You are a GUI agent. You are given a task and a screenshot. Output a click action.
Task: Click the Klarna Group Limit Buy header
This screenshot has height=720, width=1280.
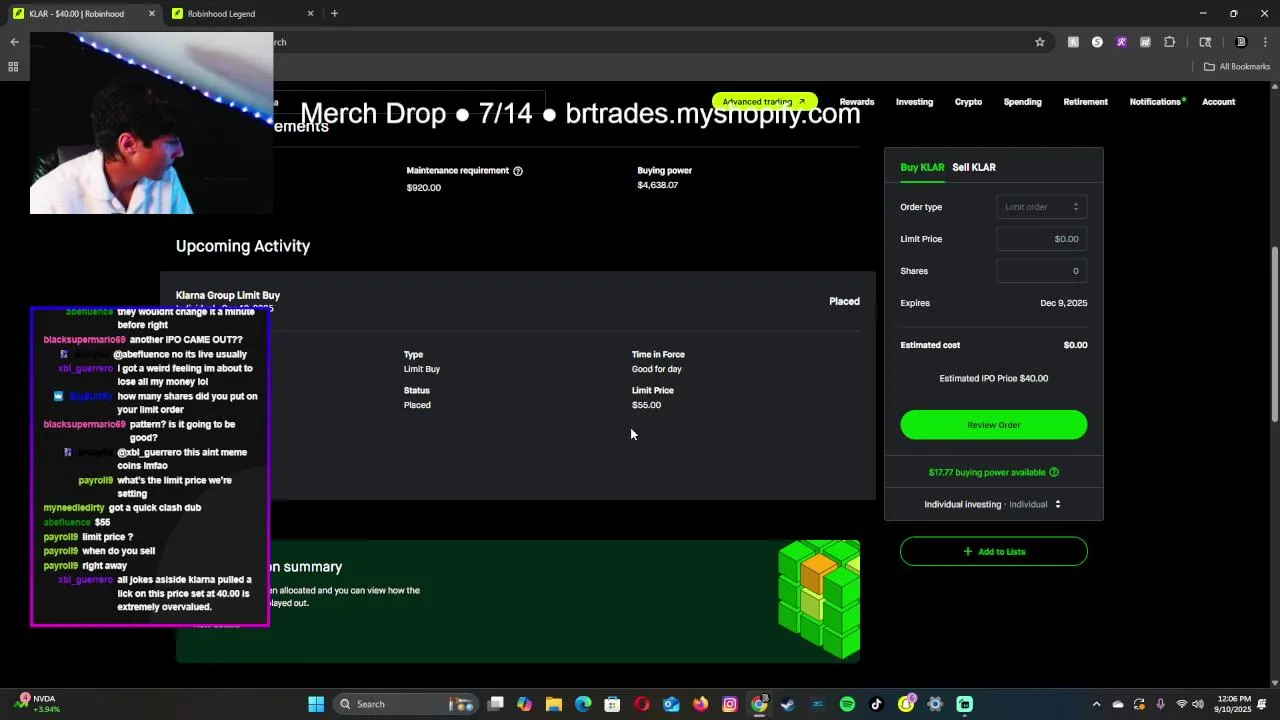coord(228,296)
